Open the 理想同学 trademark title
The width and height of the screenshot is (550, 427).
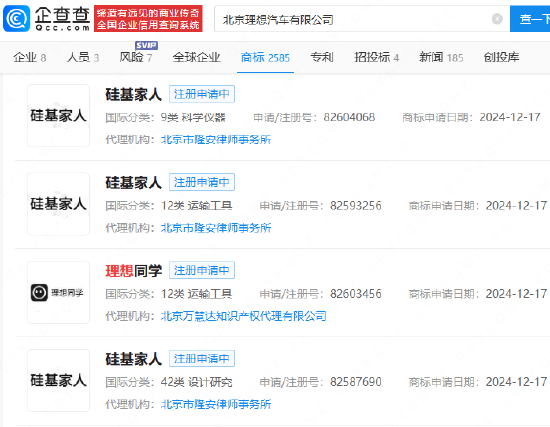point(134,271)
